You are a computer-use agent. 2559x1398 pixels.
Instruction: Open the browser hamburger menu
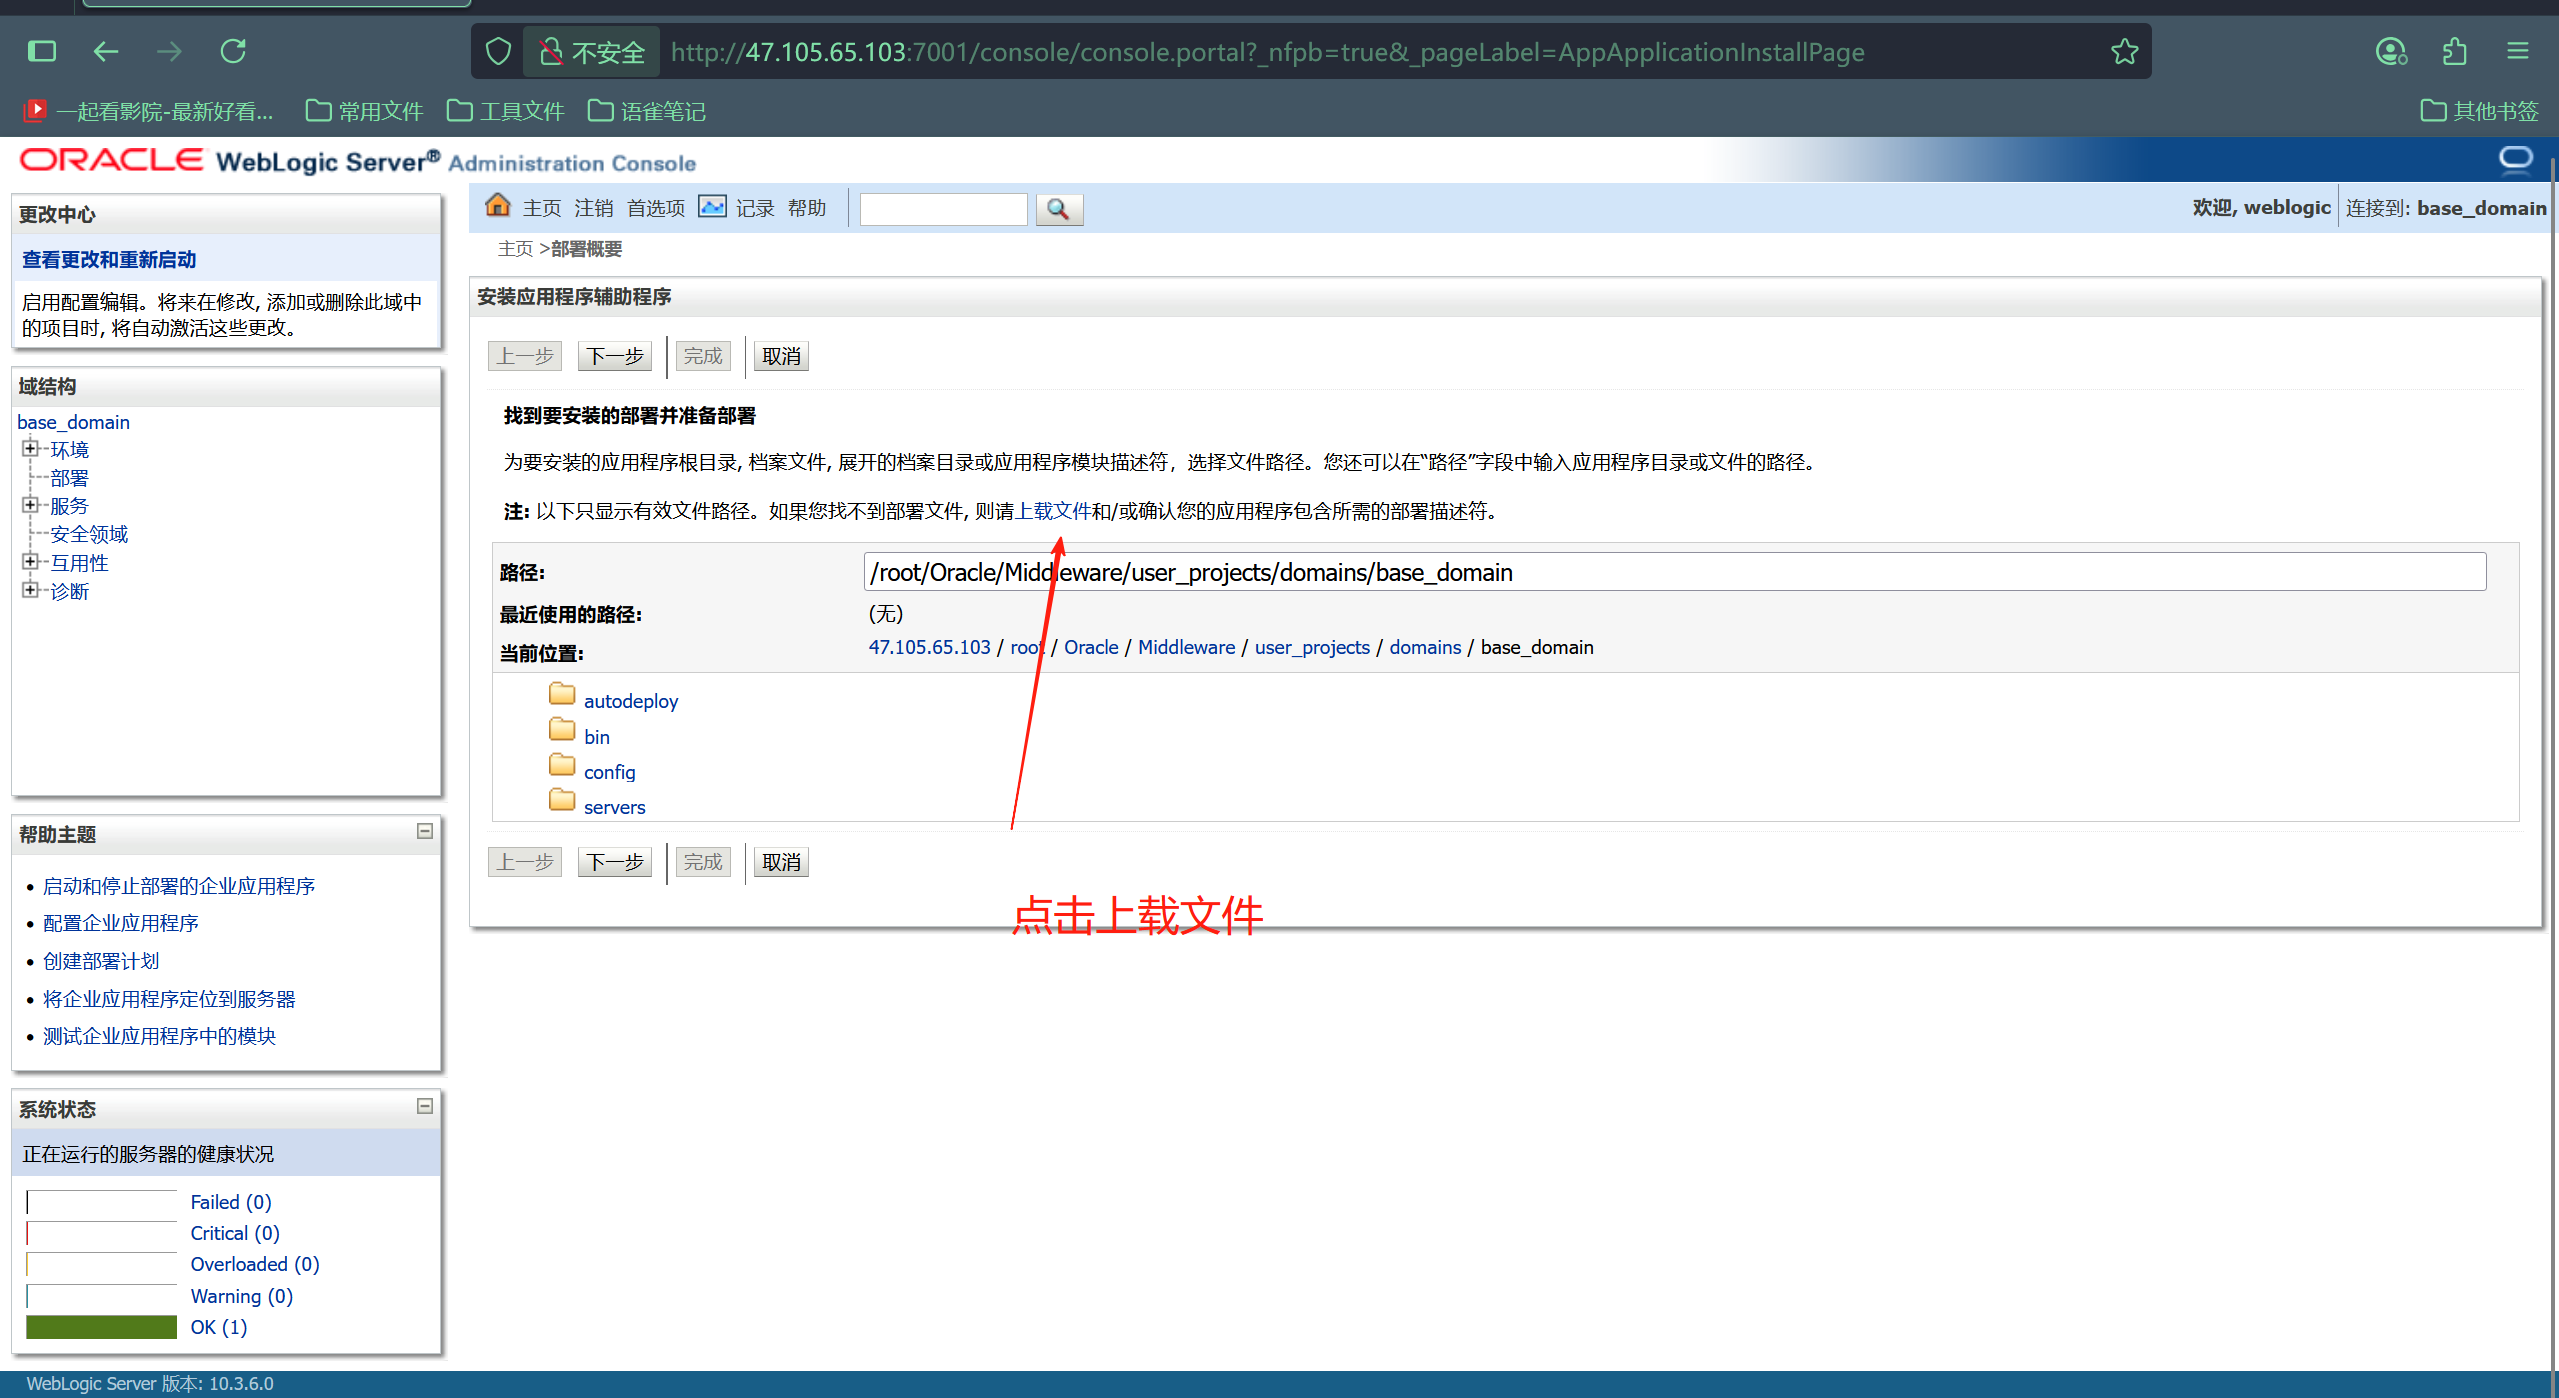coord(2518,51)
